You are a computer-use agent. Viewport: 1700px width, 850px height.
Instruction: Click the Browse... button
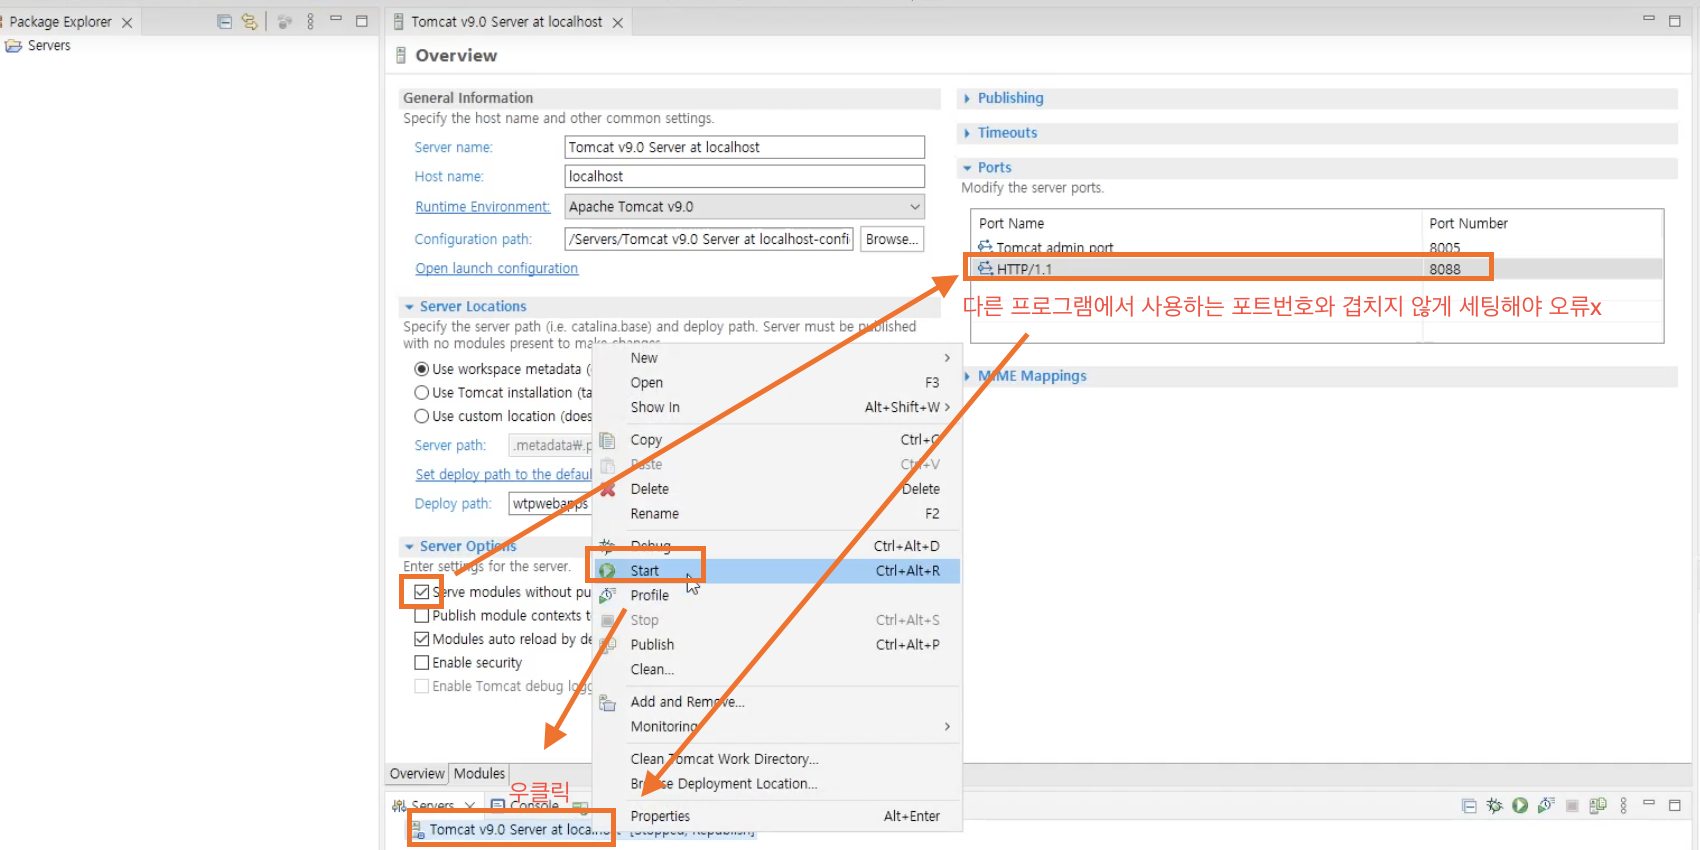point(891,239)
